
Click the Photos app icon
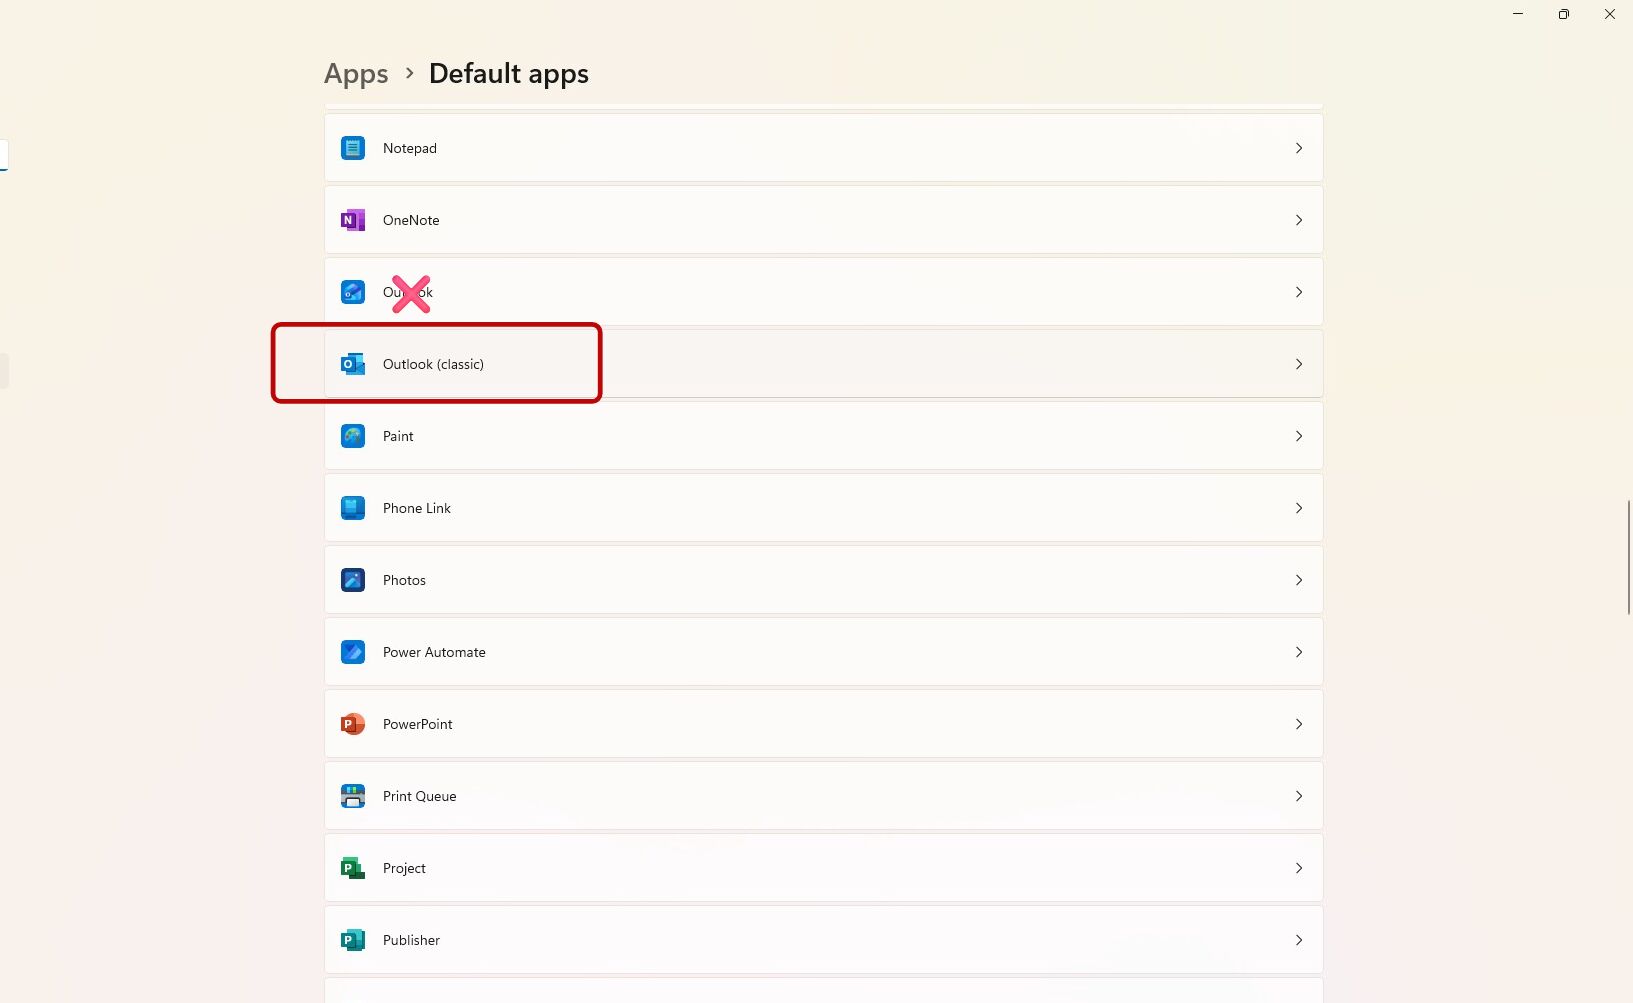(353, 580)
